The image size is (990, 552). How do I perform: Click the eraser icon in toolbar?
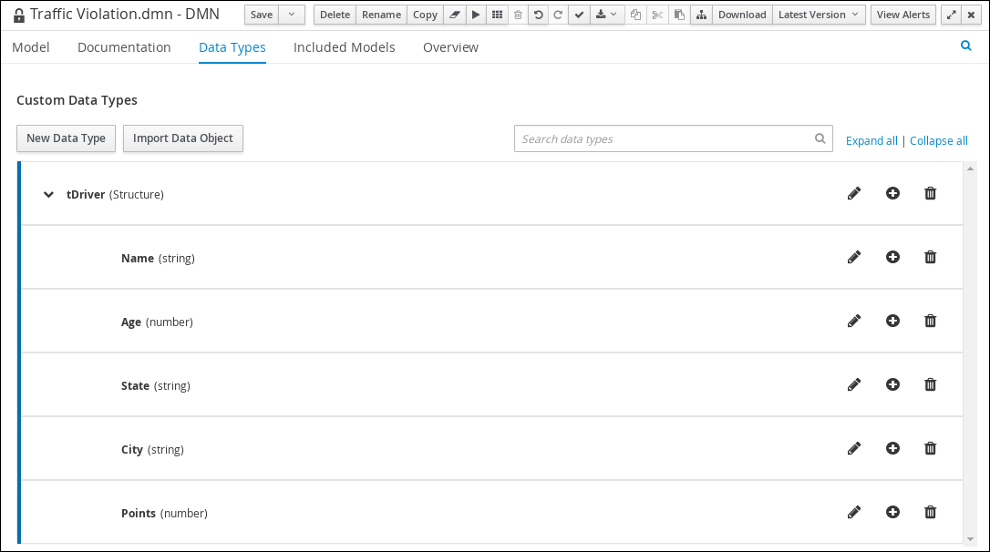click(x=454, y=15)
